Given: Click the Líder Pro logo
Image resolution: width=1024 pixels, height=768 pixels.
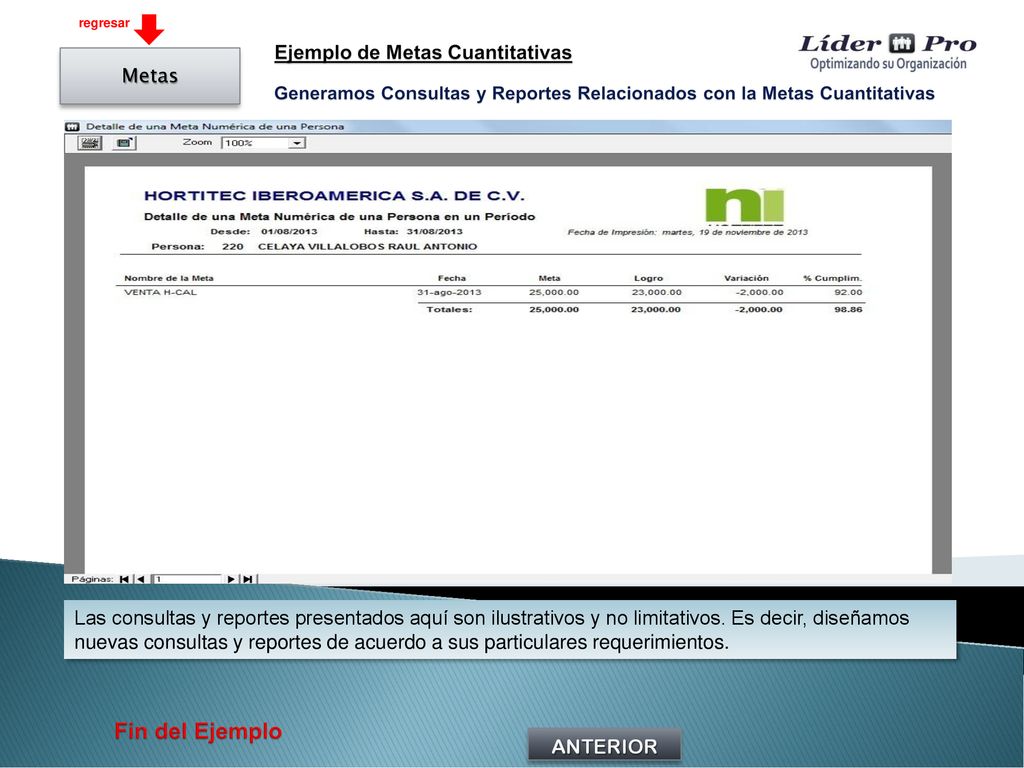Looking at the screenshot, I should 888,51.
